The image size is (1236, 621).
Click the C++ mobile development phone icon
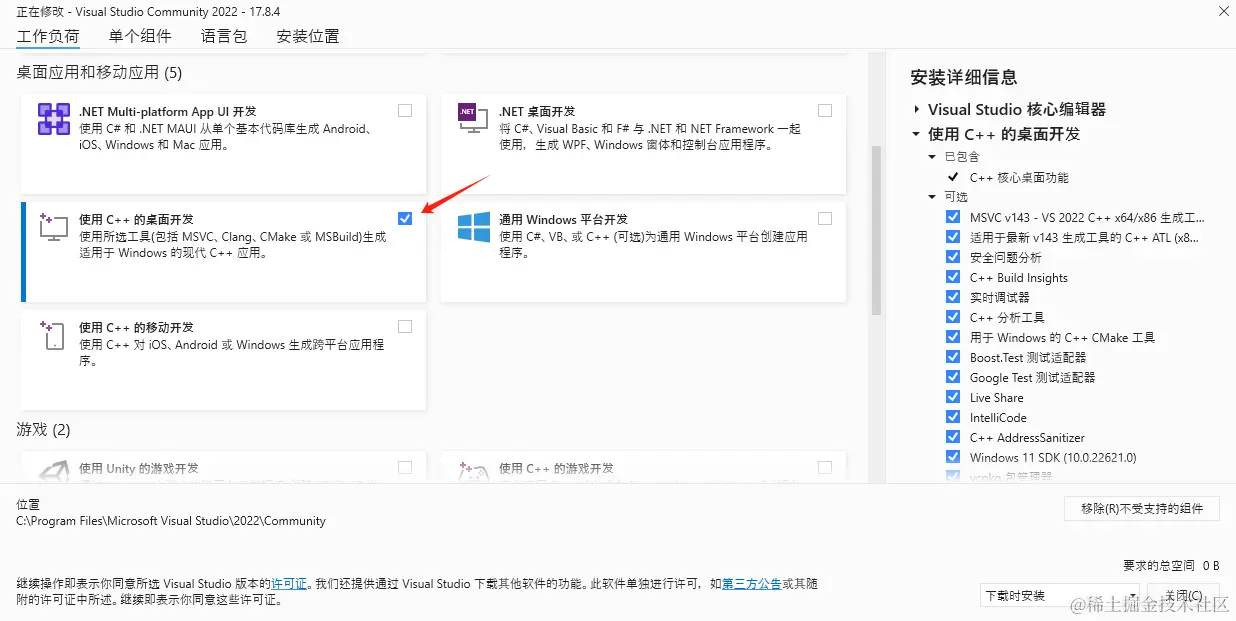(53, 335)
